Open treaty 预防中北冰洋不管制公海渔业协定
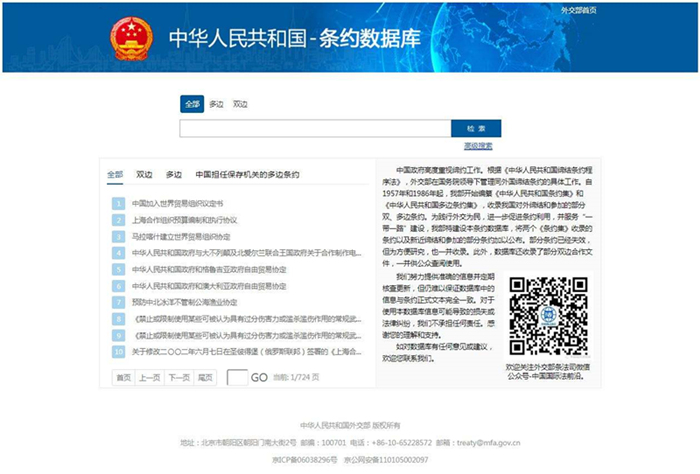The width and height of the screenshot is (700, 474). [x=184, y=303]
